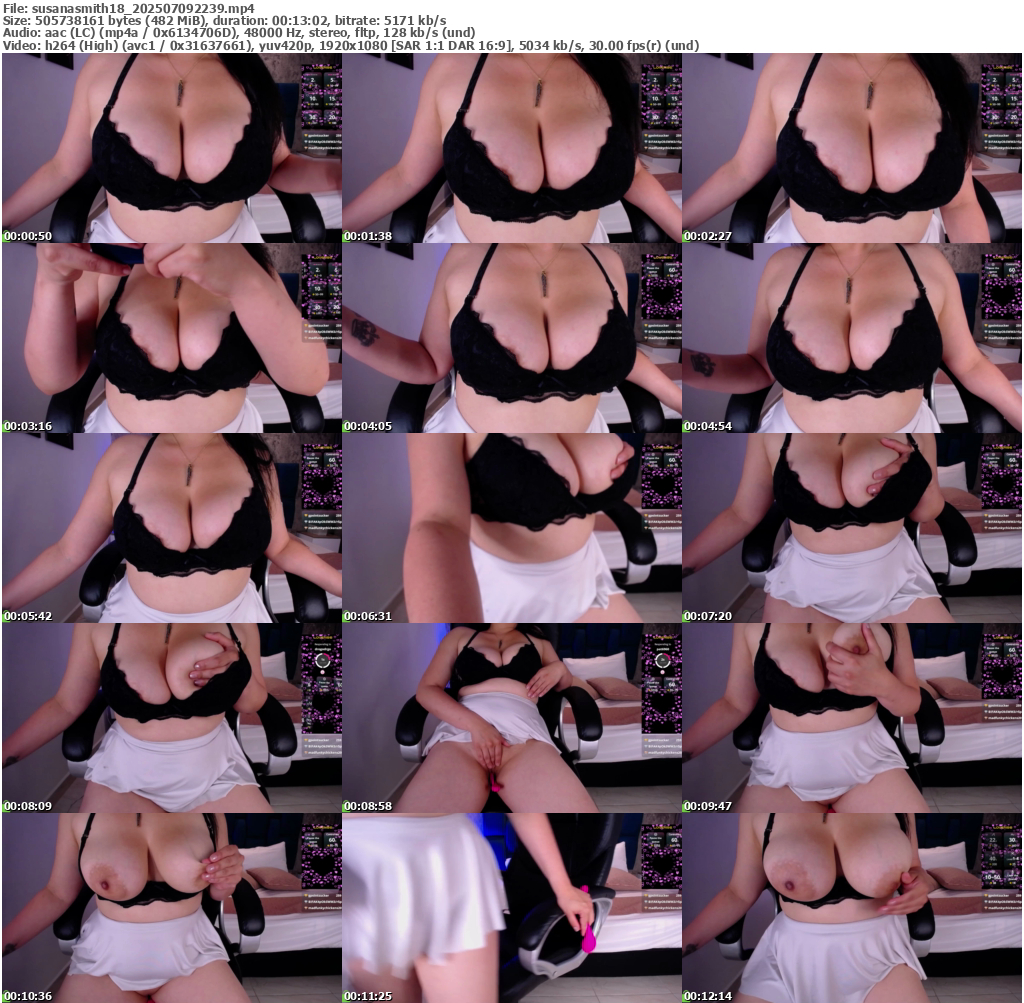Open the frame stamped 00:06:31

point(512,528)
